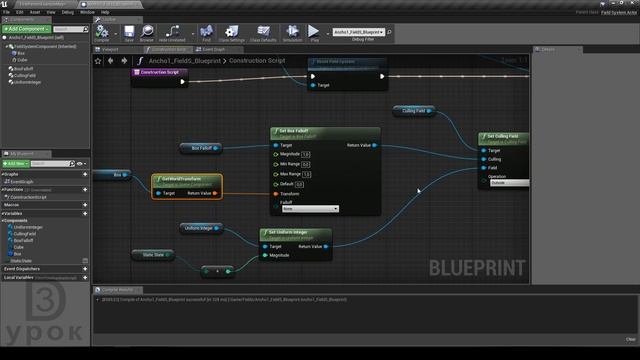Open the Falloff dropdown on Set Box Falloff
Screen dimensions: 640x360
pos(310,209)
